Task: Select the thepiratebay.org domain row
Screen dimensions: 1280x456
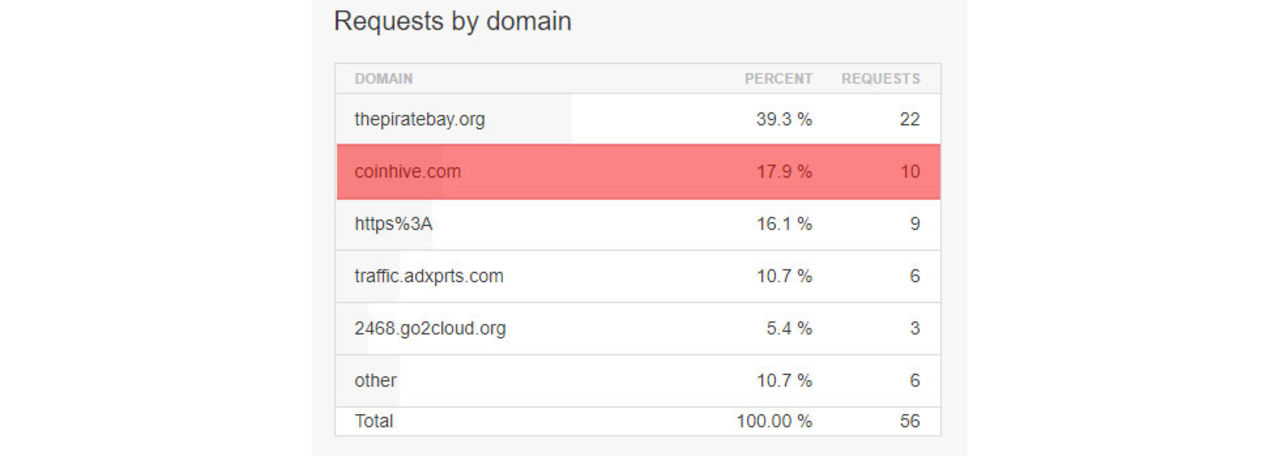Action: click(x=419, y=119)
